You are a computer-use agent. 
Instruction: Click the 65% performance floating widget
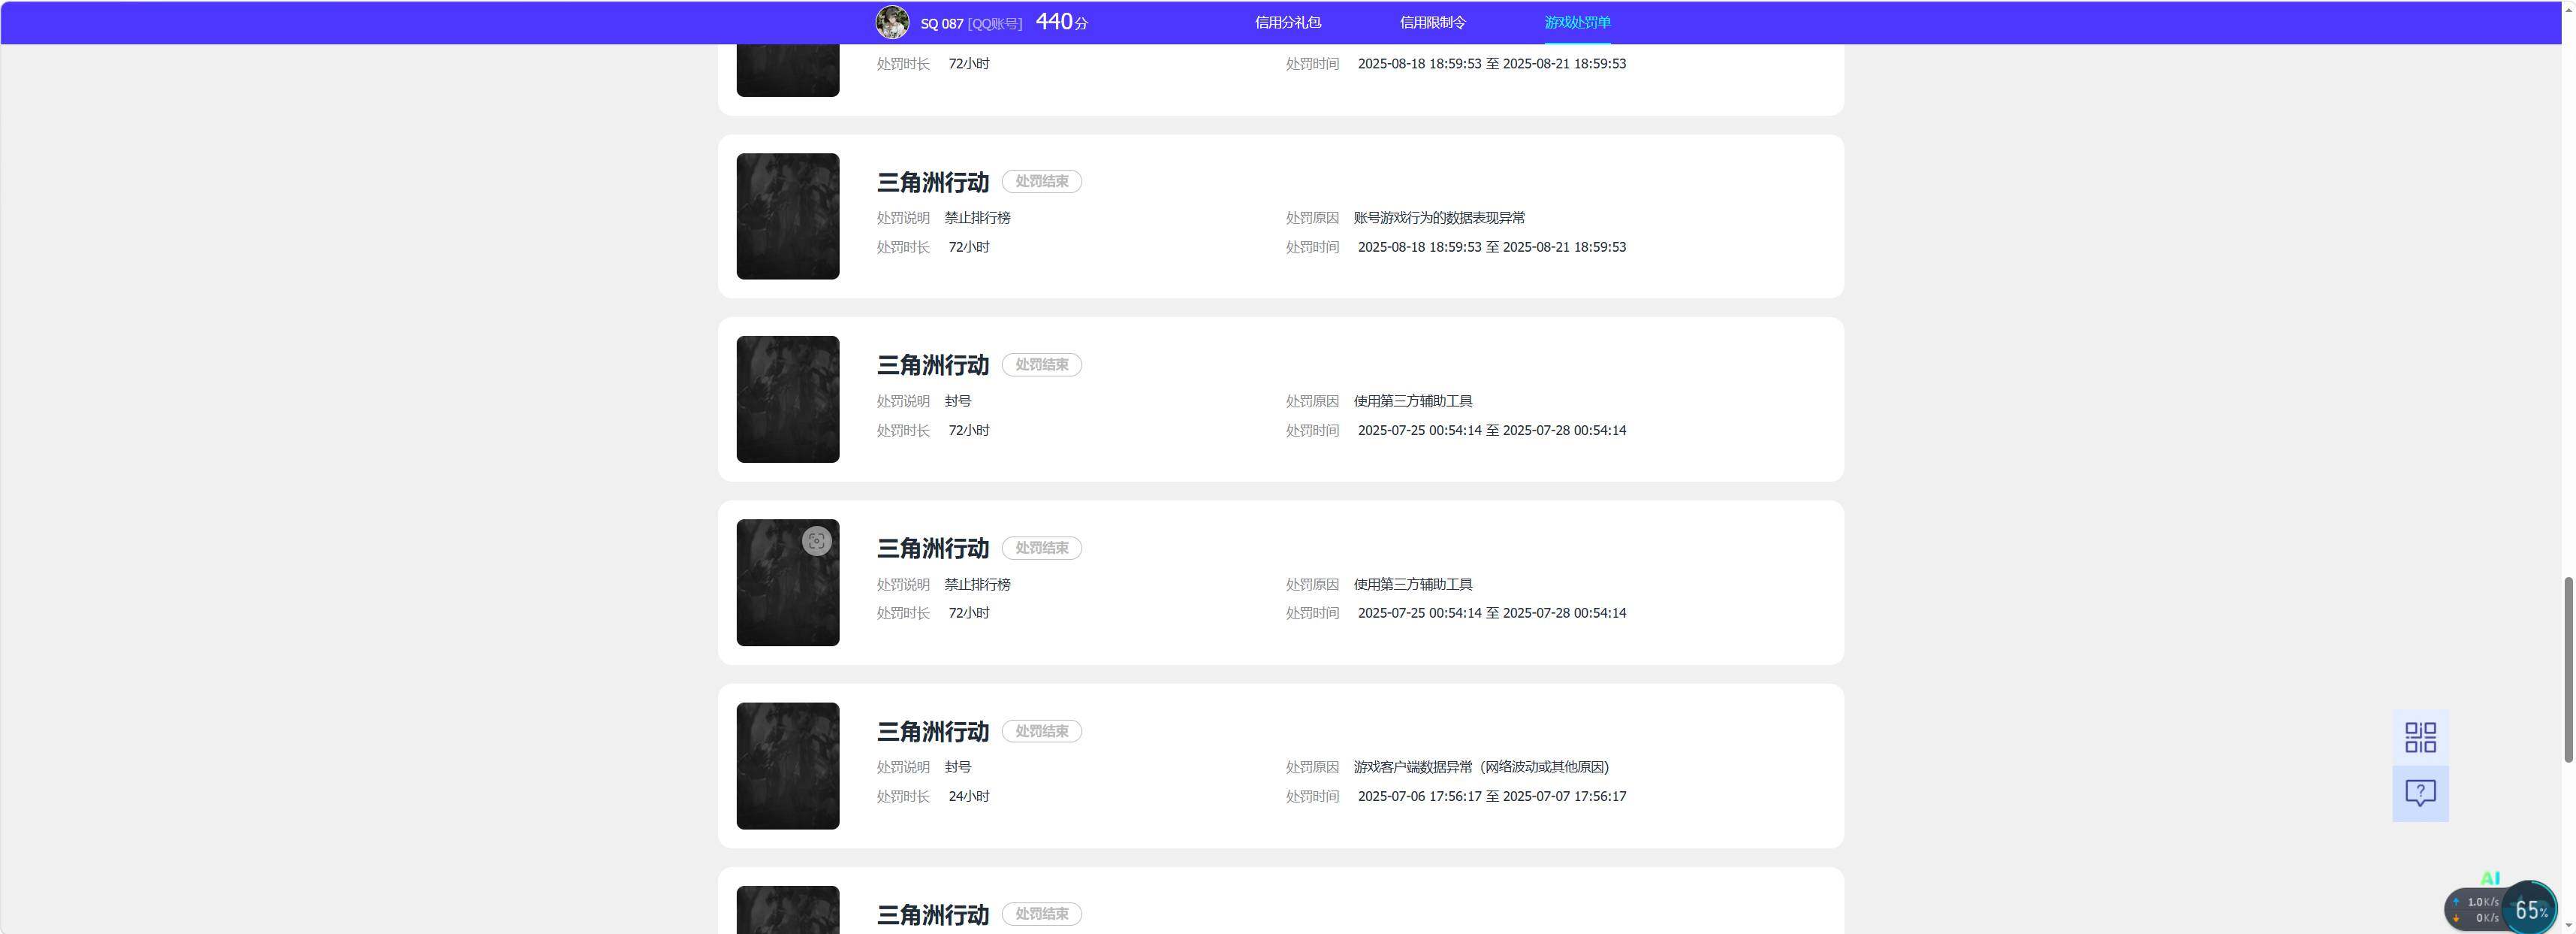[x=2530, y=909]
